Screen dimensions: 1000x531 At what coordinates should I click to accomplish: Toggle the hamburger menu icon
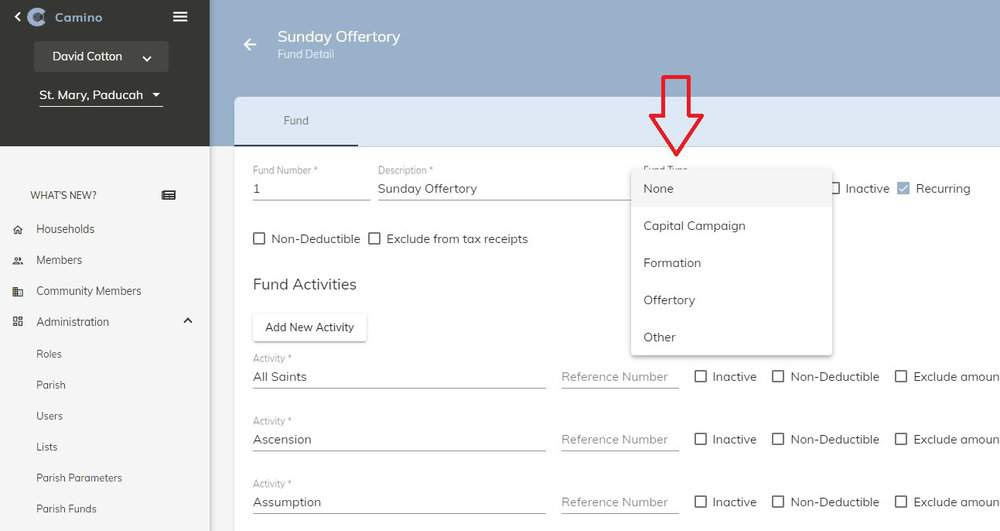[180, 17]
